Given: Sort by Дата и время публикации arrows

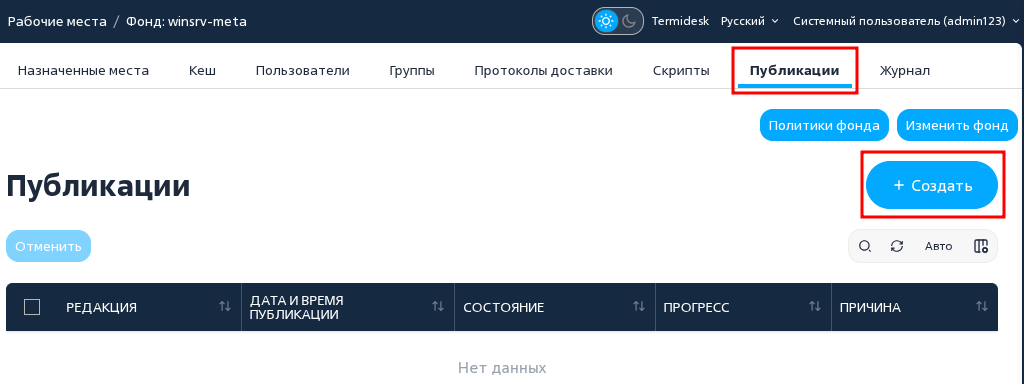Looking at the screenshot, I should tap(438, 306).
